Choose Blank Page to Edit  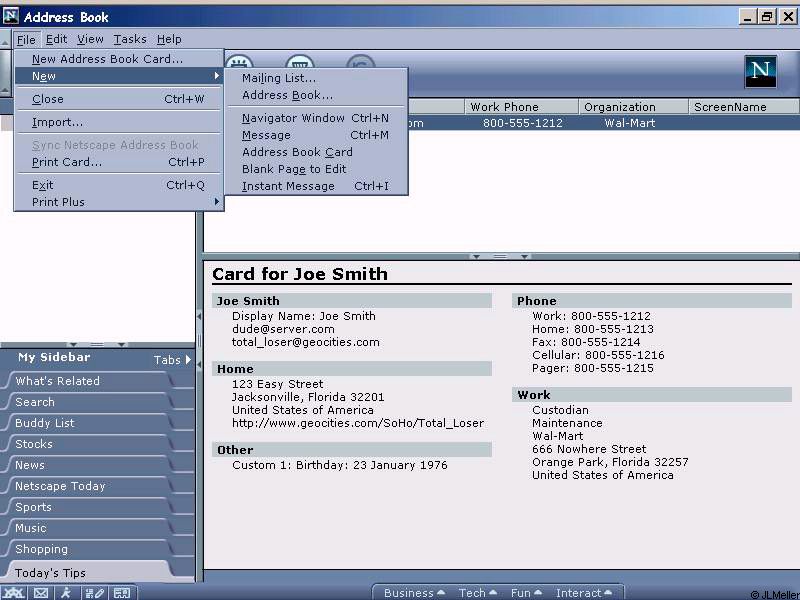coord(316,169)
